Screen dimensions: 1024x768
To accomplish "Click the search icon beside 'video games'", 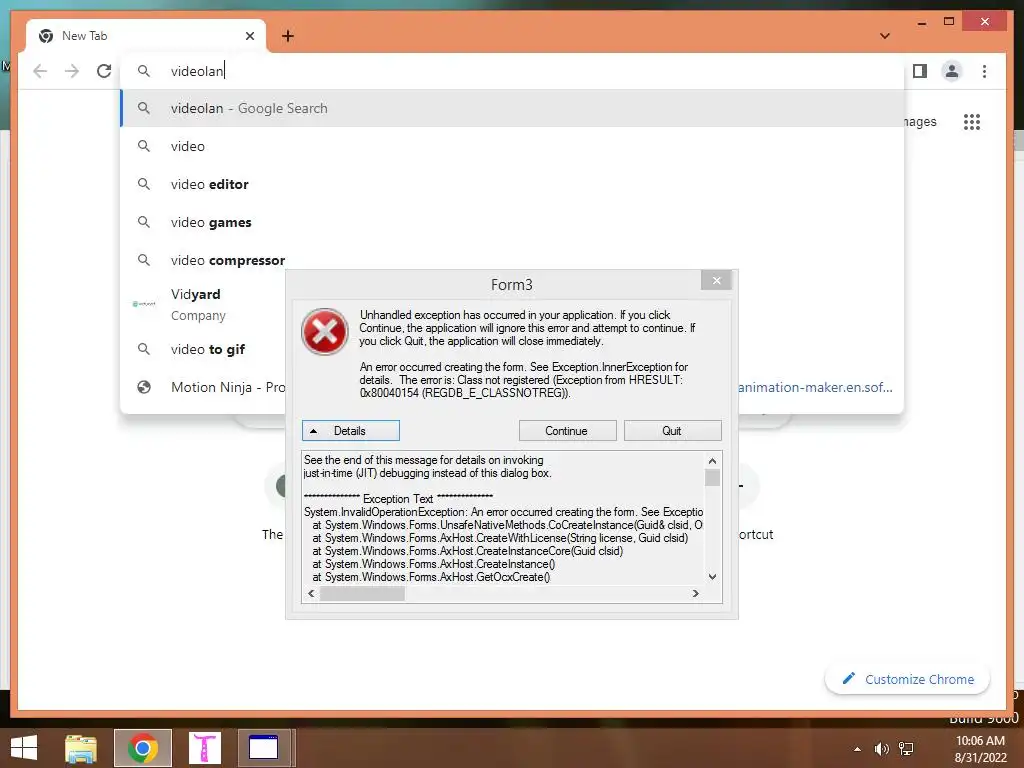I will point(144,222).
